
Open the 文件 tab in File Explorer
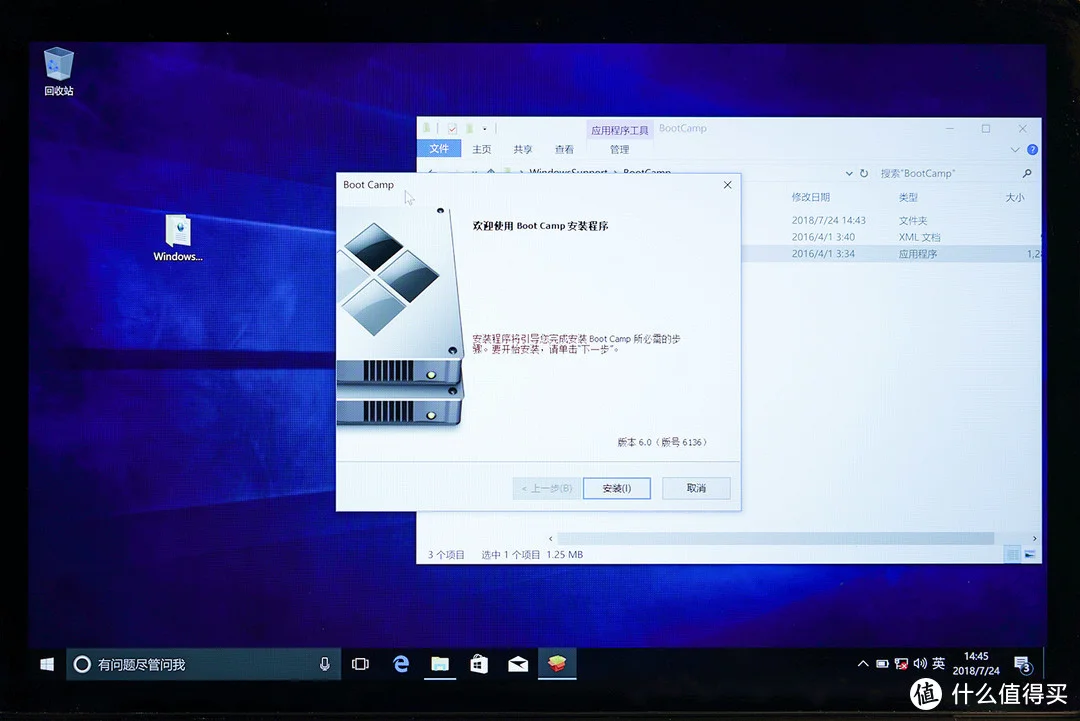[x=439, y=149]
